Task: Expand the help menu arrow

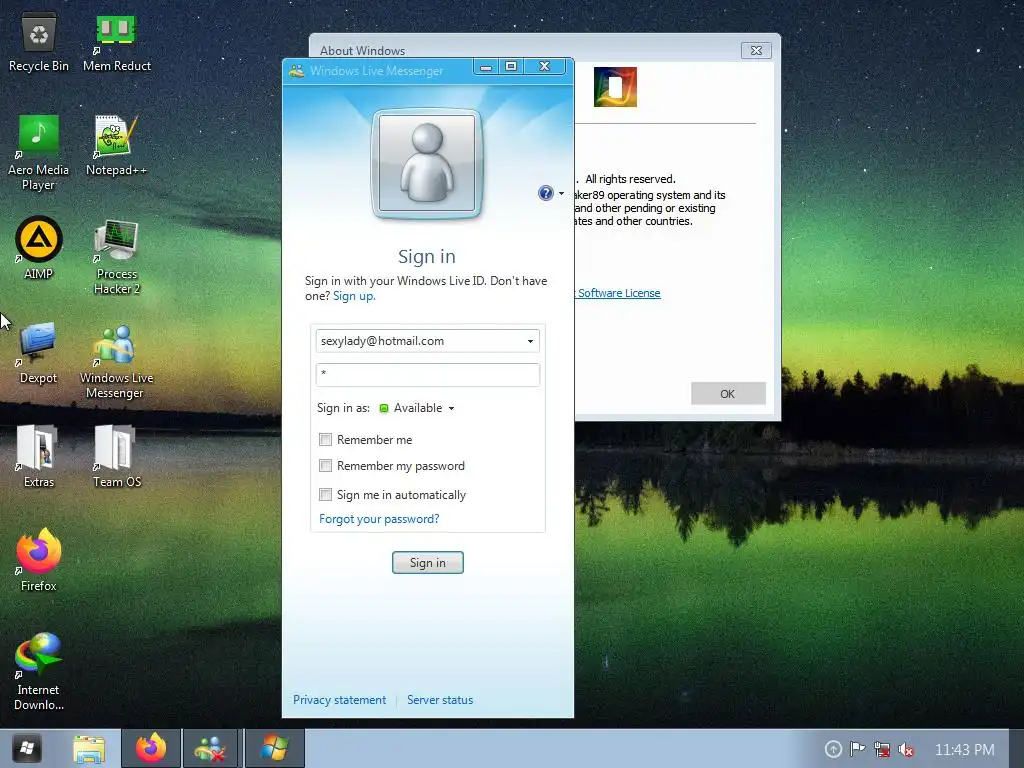Action: point(562,193)
